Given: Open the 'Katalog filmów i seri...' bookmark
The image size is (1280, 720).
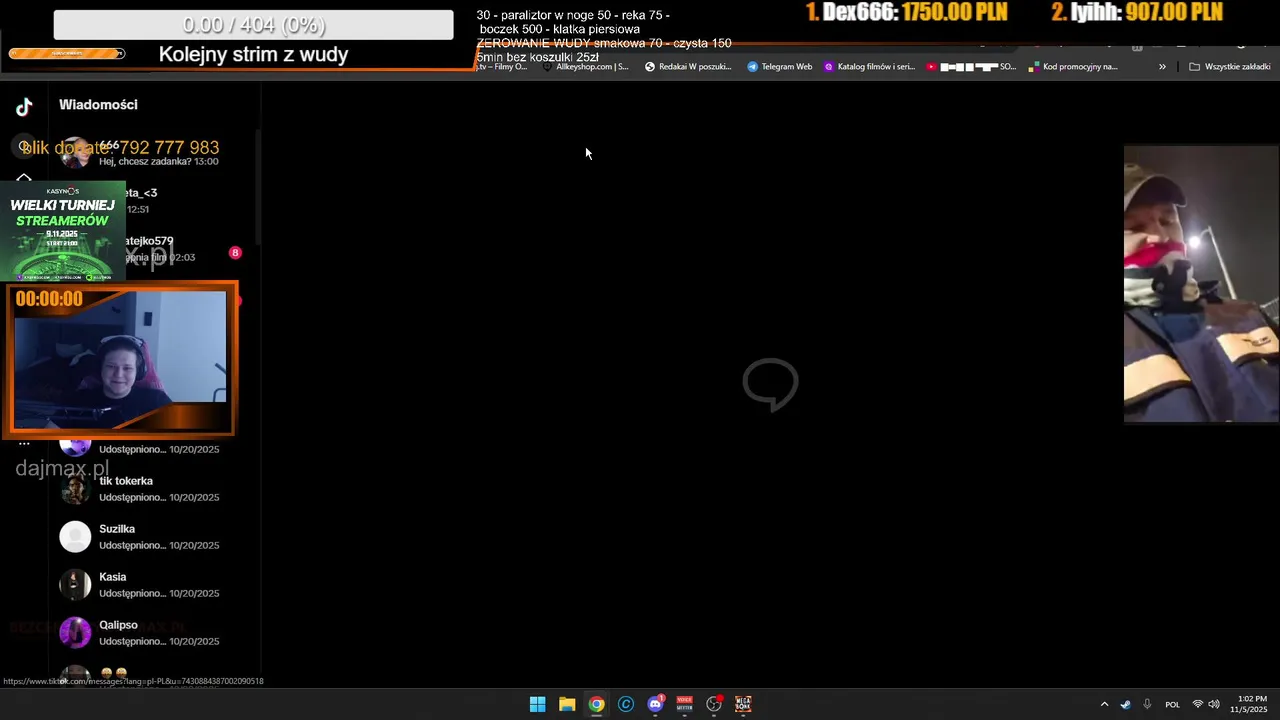Looking at the screenshot, I should (869, 67).
